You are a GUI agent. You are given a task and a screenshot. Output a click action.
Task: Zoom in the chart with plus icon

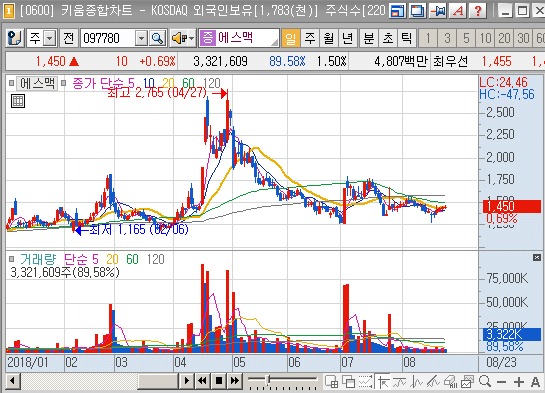point(519,382)
